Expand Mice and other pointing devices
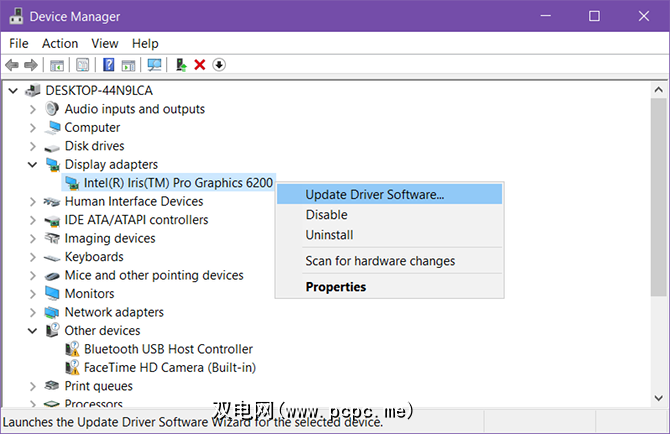The image size is (670, 434). 32,276
